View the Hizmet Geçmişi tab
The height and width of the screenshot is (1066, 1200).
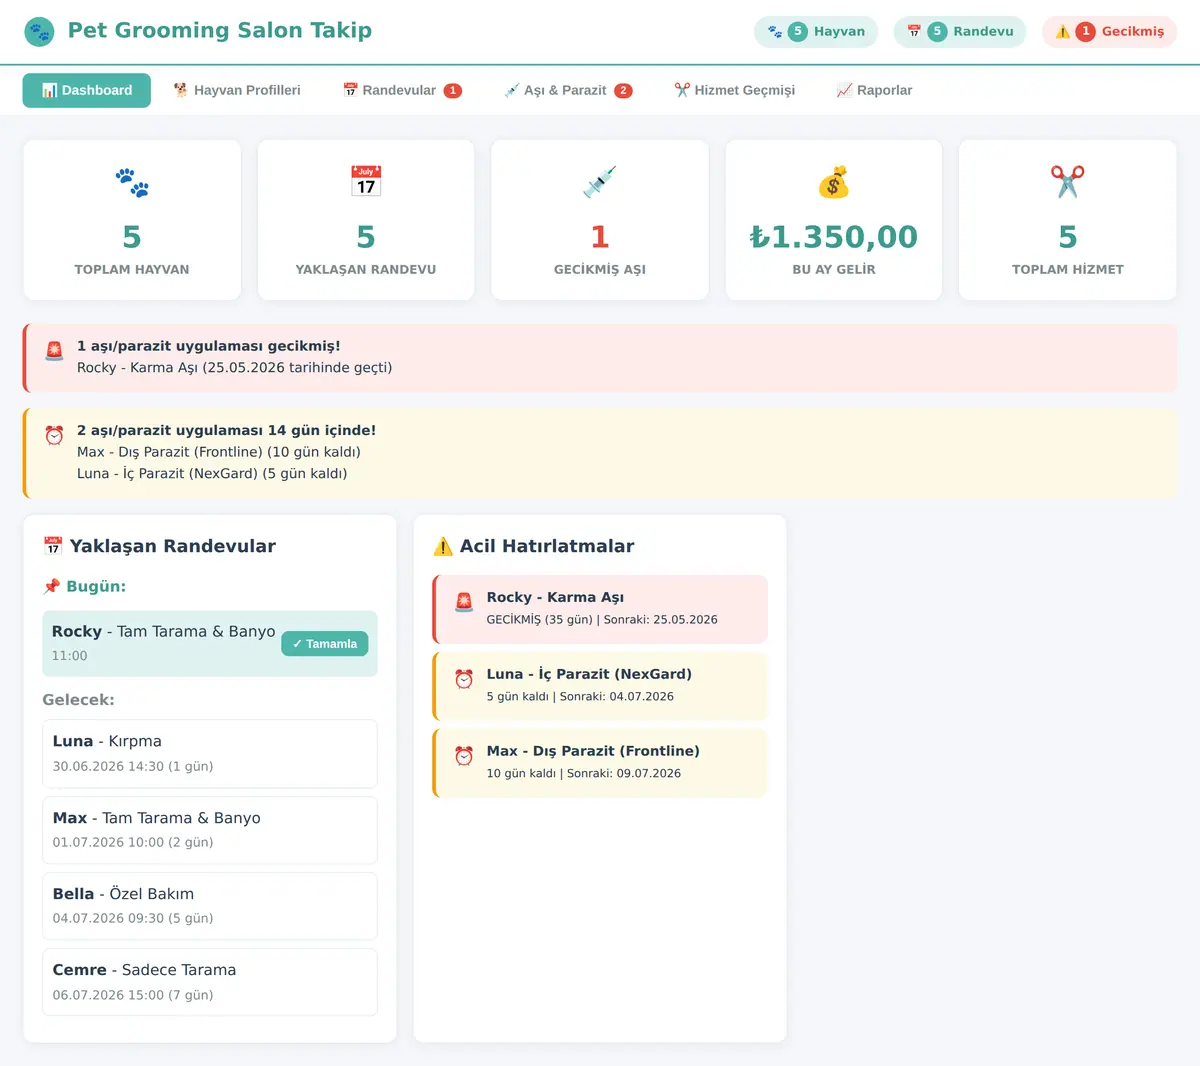[735, 90]
